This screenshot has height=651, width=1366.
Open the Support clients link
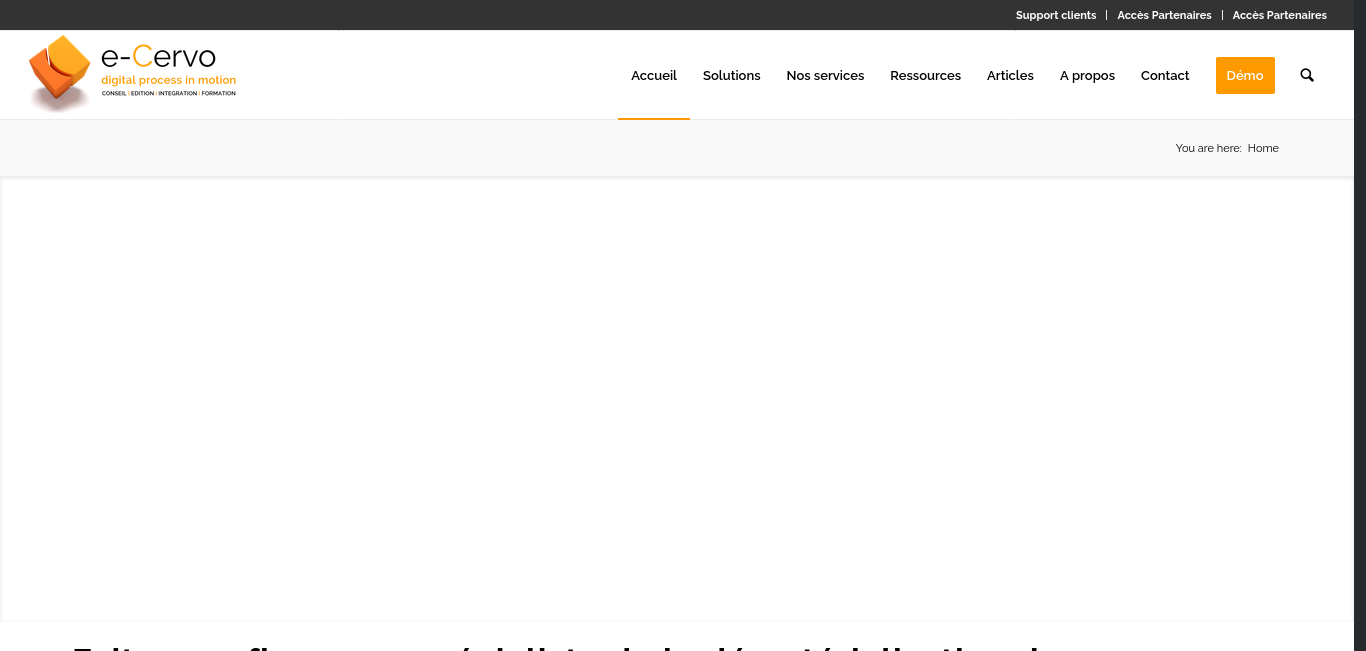[1056, 15]
